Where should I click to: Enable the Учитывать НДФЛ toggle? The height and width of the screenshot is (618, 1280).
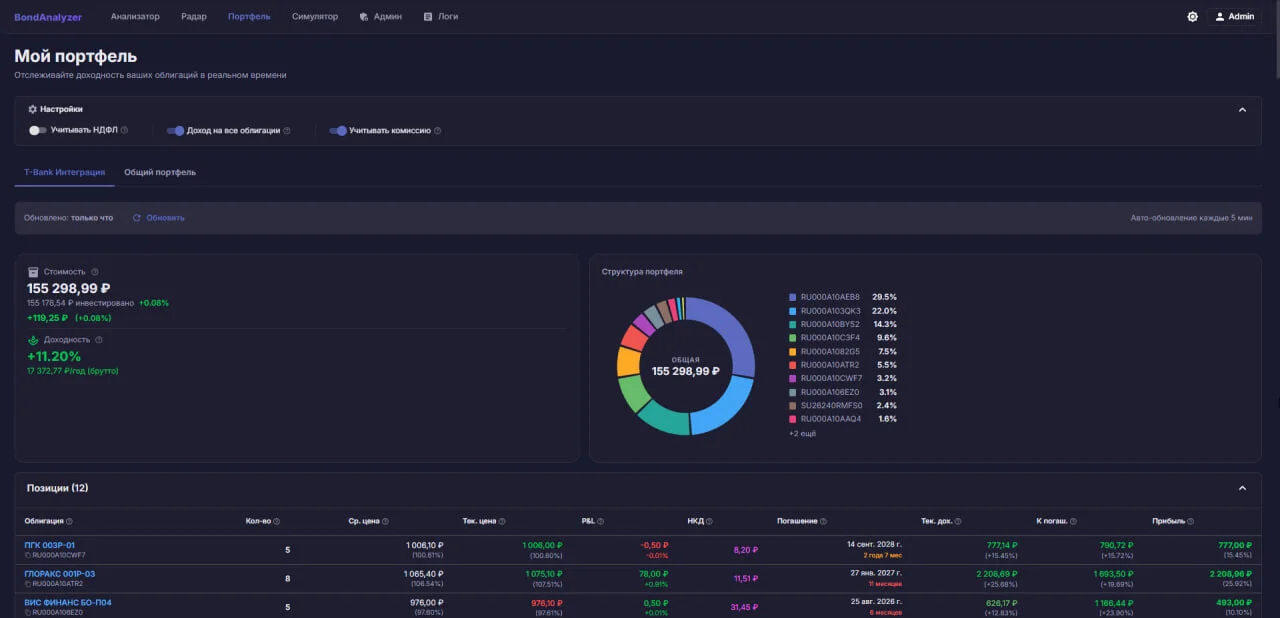click(37, 130)
